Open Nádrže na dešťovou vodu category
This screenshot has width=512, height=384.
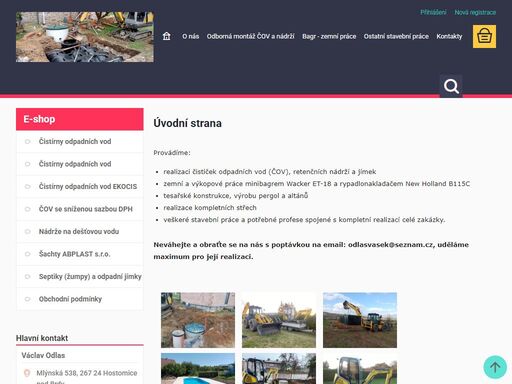pyautogui.click(x=80, y=231)
